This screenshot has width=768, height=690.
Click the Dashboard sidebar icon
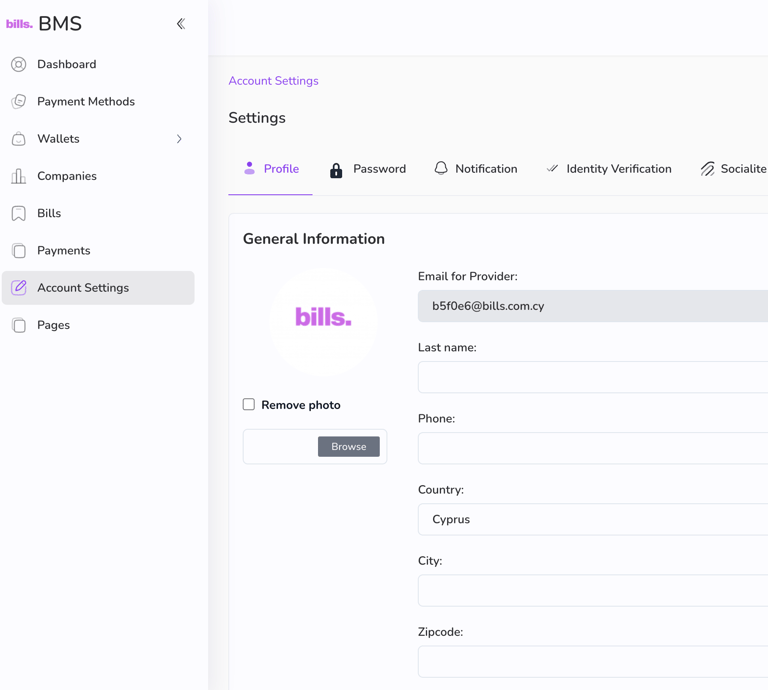pos(19,64)
